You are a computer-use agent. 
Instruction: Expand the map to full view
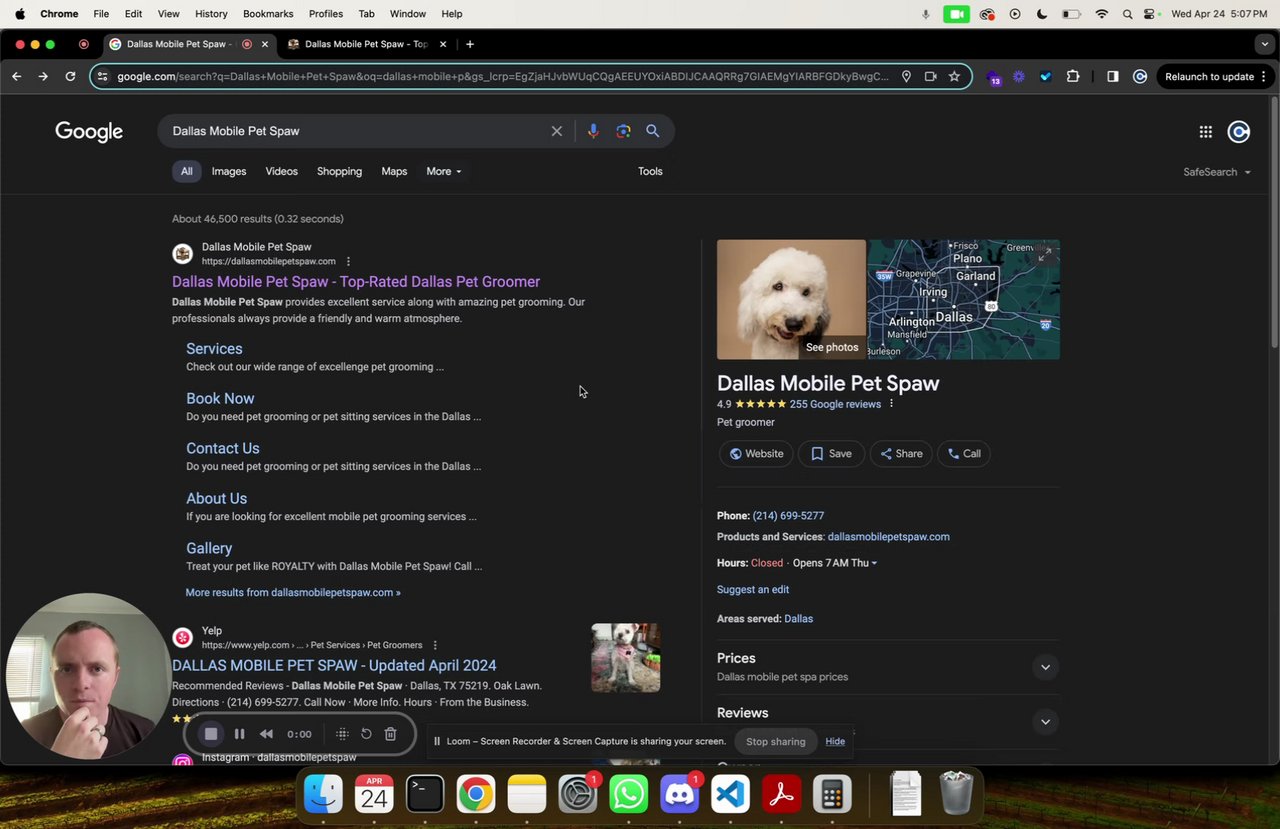pyautogui.click(x=1044, y=255)
